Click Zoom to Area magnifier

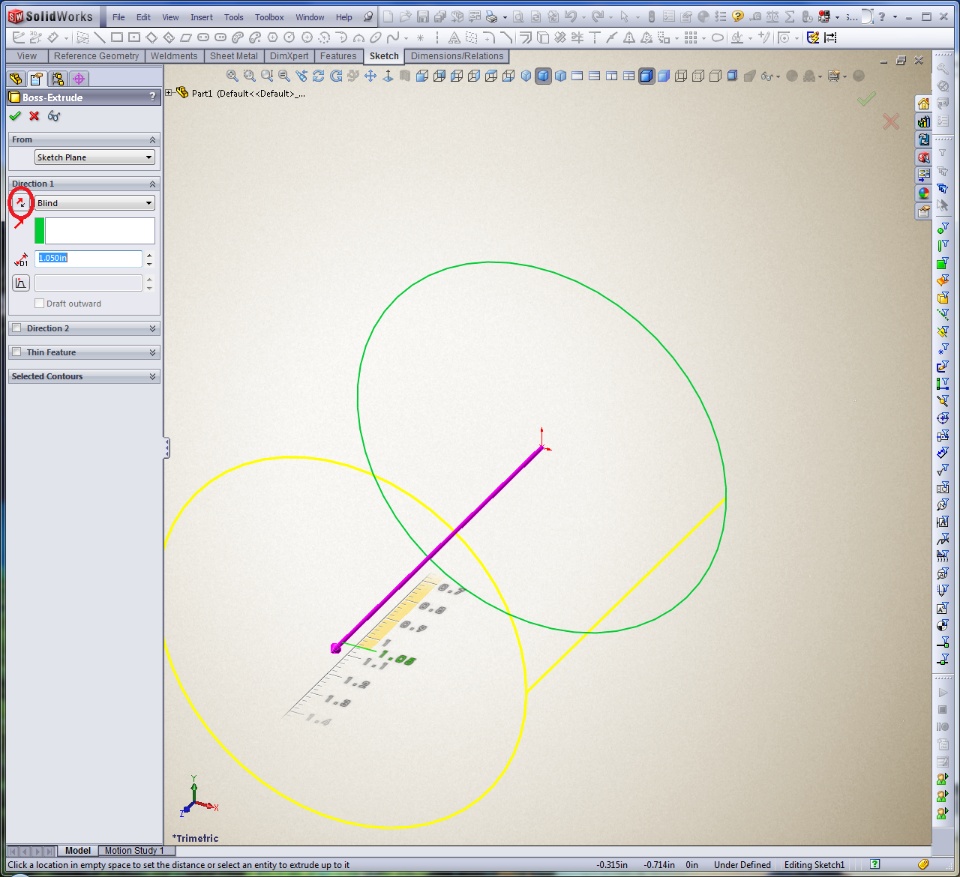click(249, 76)
